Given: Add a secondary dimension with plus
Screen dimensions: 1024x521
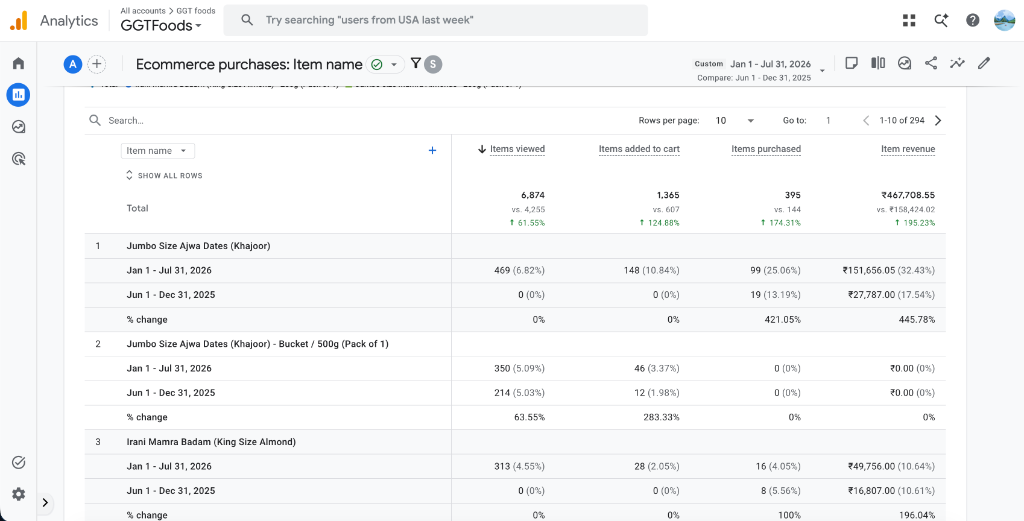Looking at the screenshot, I should pos(432,151).
